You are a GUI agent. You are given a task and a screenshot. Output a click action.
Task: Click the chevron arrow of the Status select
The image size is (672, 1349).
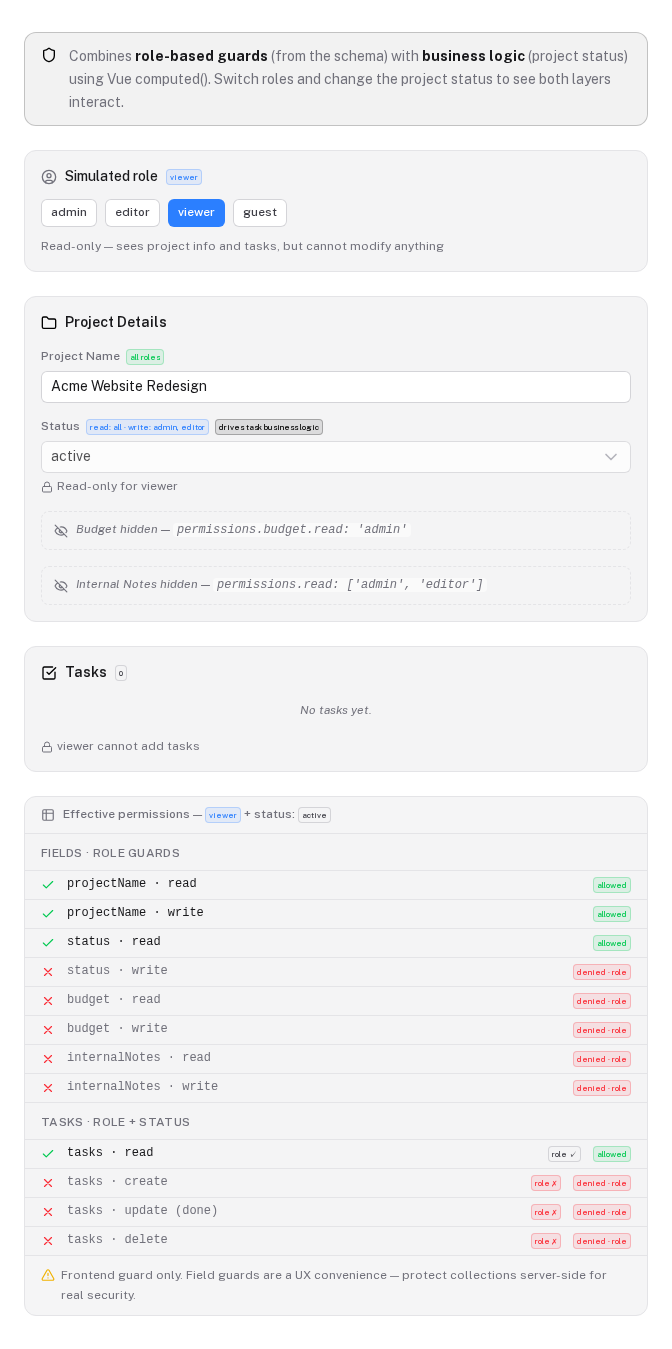[611, 457]
